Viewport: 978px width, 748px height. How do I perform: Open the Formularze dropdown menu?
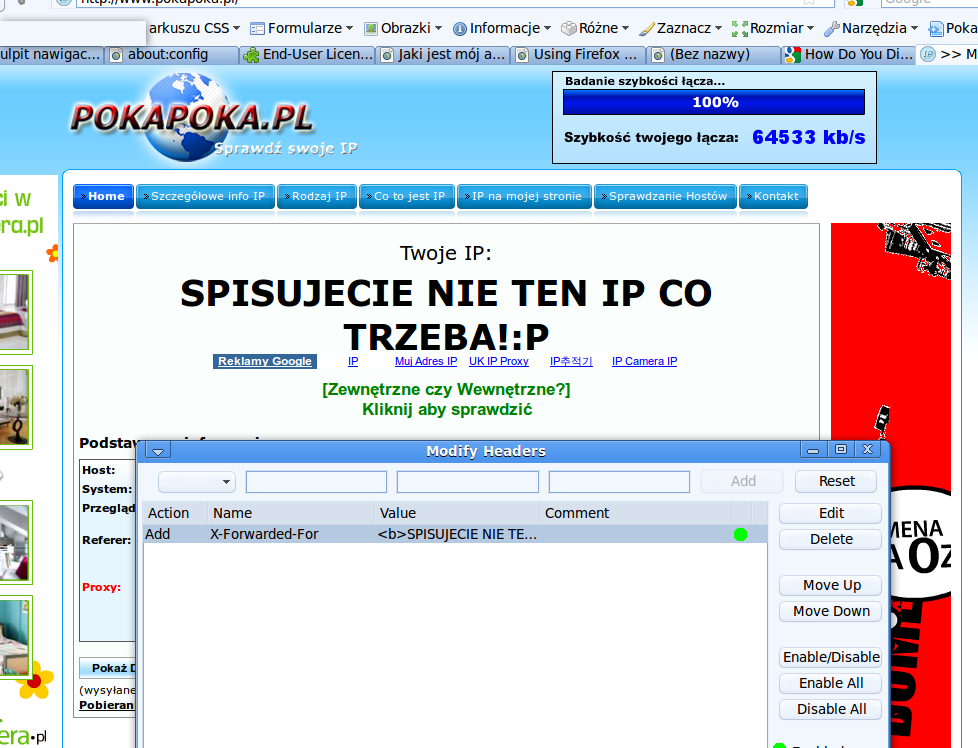302,28
